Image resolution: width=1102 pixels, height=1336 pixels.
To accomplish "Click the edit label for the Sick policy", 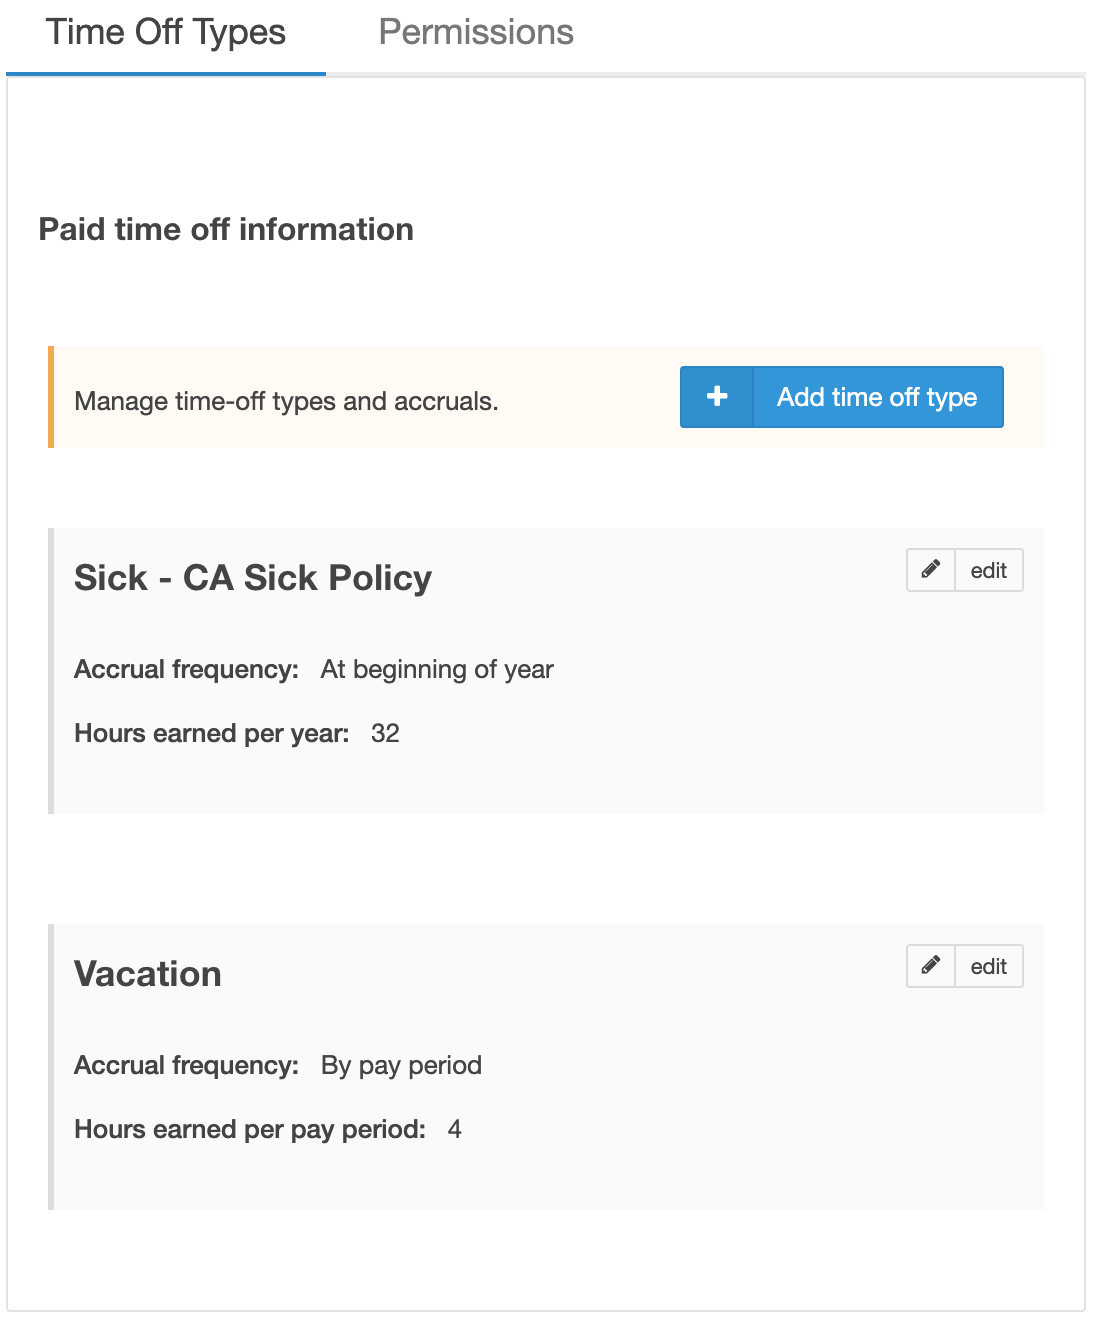I will pos(988,570).
